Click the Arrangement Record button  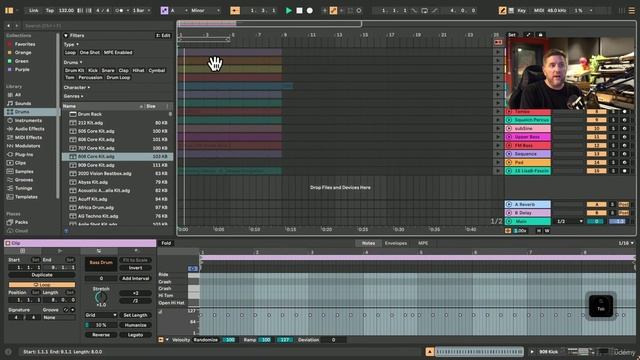coord(310,11)
